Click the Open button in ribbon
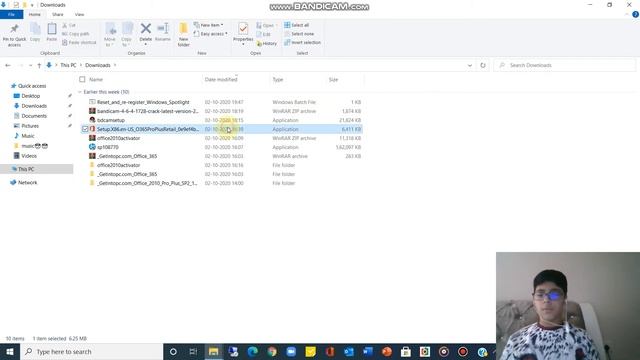The image size is (640, 360). (267, 25)
